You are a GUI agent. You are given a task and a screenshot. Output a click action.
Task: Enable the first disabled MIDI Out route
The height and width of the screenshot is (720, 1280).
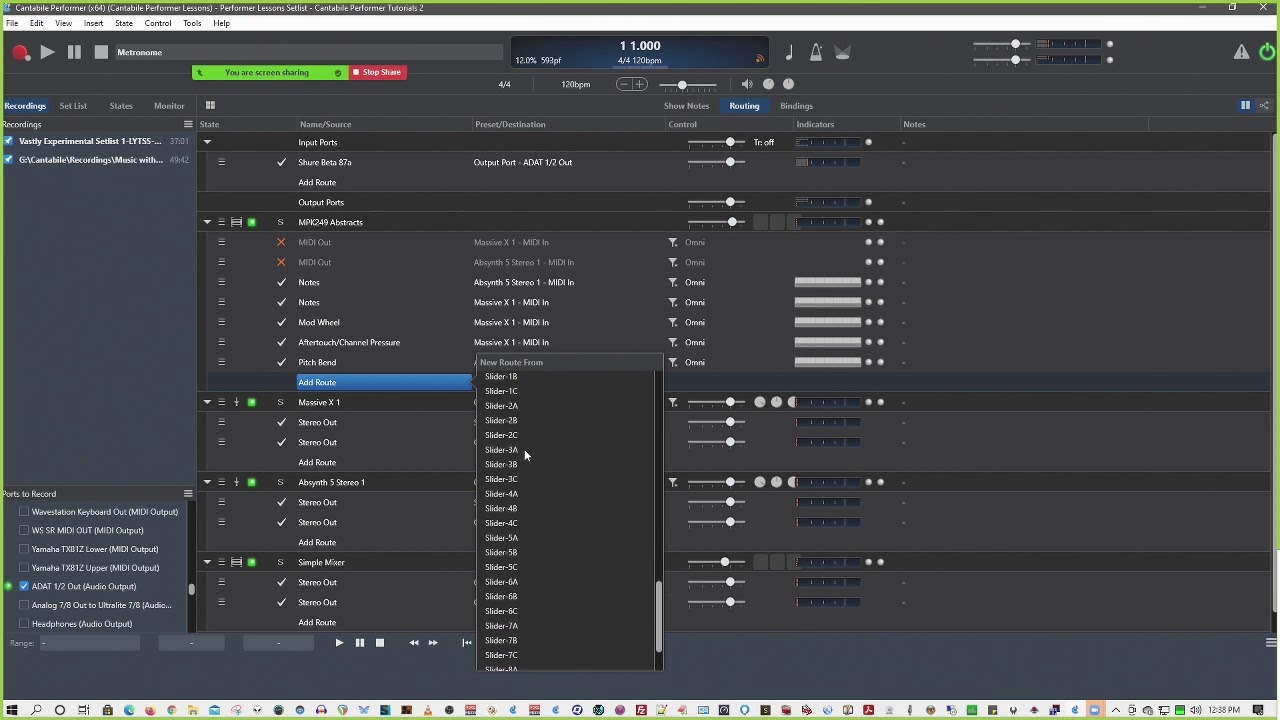click(281, 242)
